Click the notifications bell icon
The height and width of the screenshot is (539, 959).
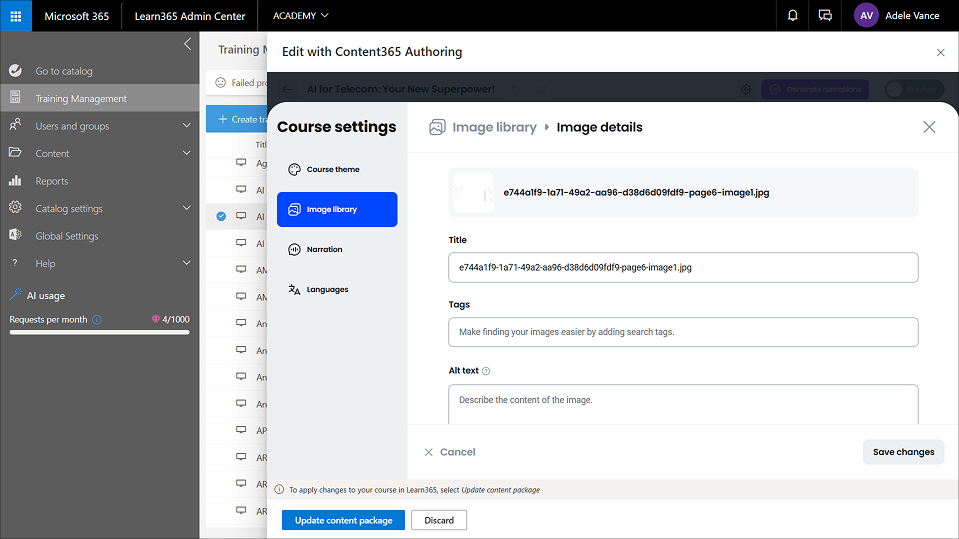[x=793, y=16]
